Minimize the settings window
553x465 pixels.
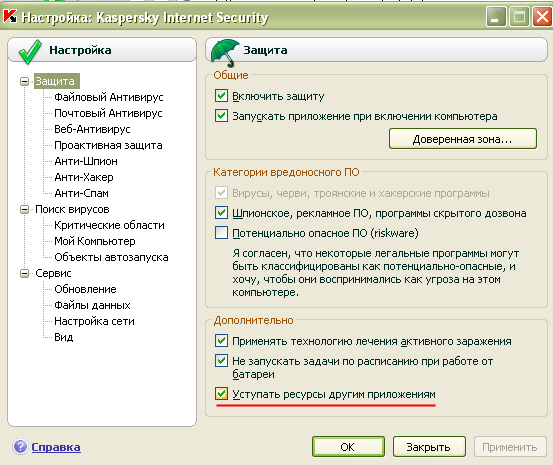496,17
